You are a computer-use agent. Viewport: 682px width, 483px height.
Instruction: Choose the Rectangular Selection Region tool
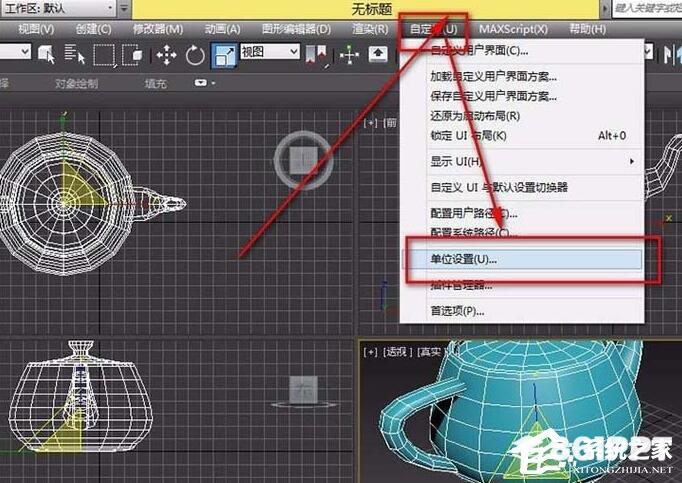tap(104, 55)
